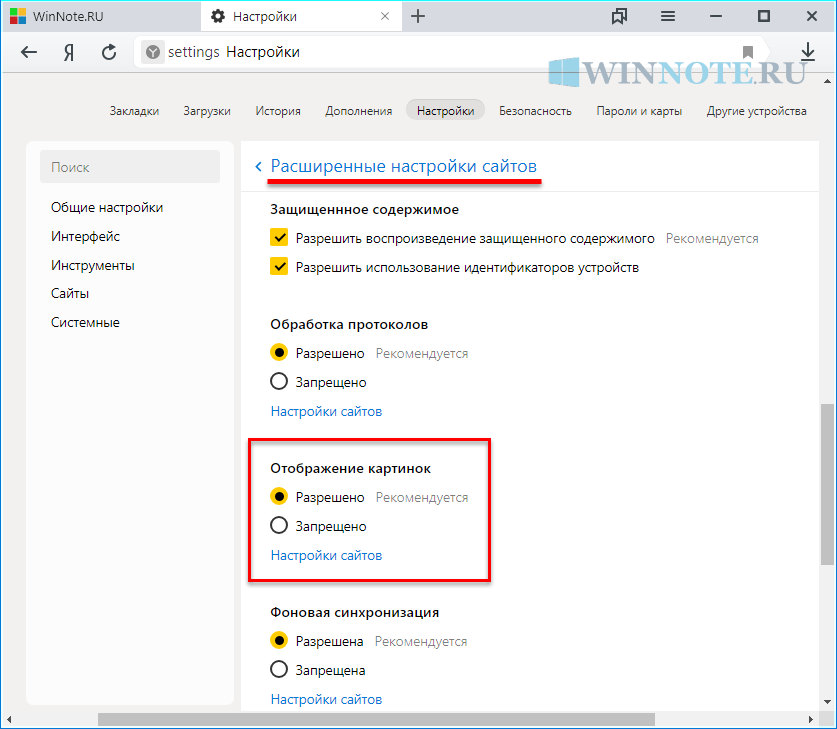Open the "Безопасность" settings tab

click(535, 111)
